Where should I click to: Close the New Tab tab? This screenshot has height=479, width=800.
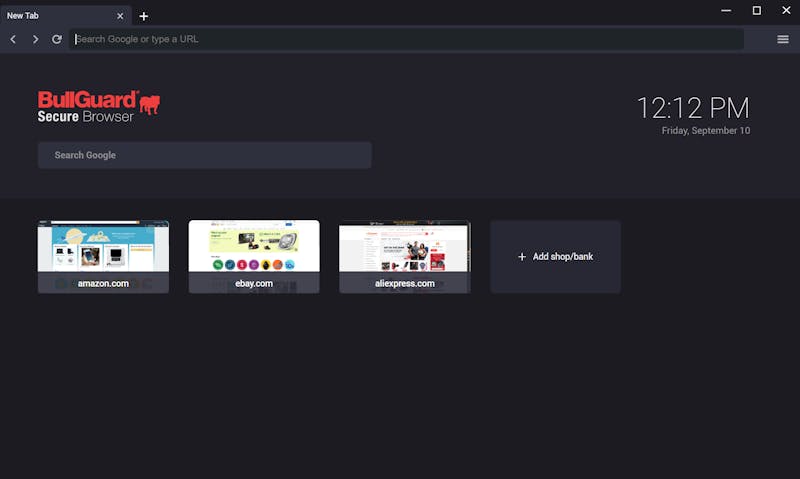120,16
